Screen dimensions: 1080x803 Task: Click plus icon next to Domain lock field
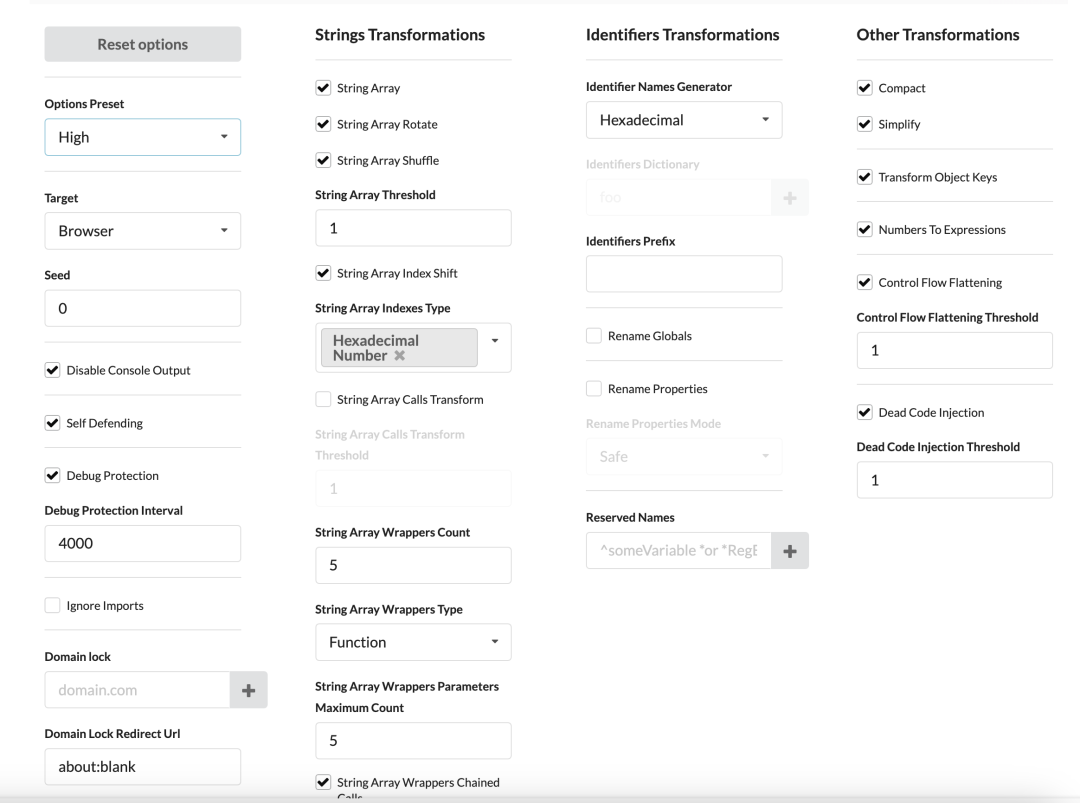[x=249, y=690]
